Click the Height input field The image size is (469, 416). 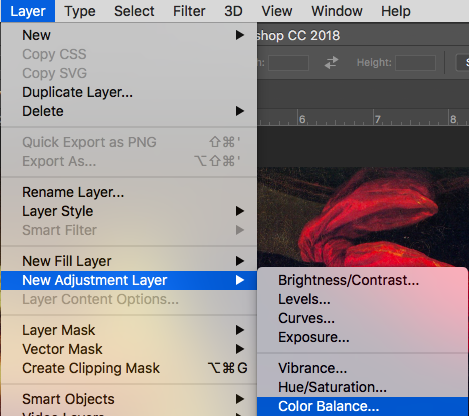click(x=415, y=63)
